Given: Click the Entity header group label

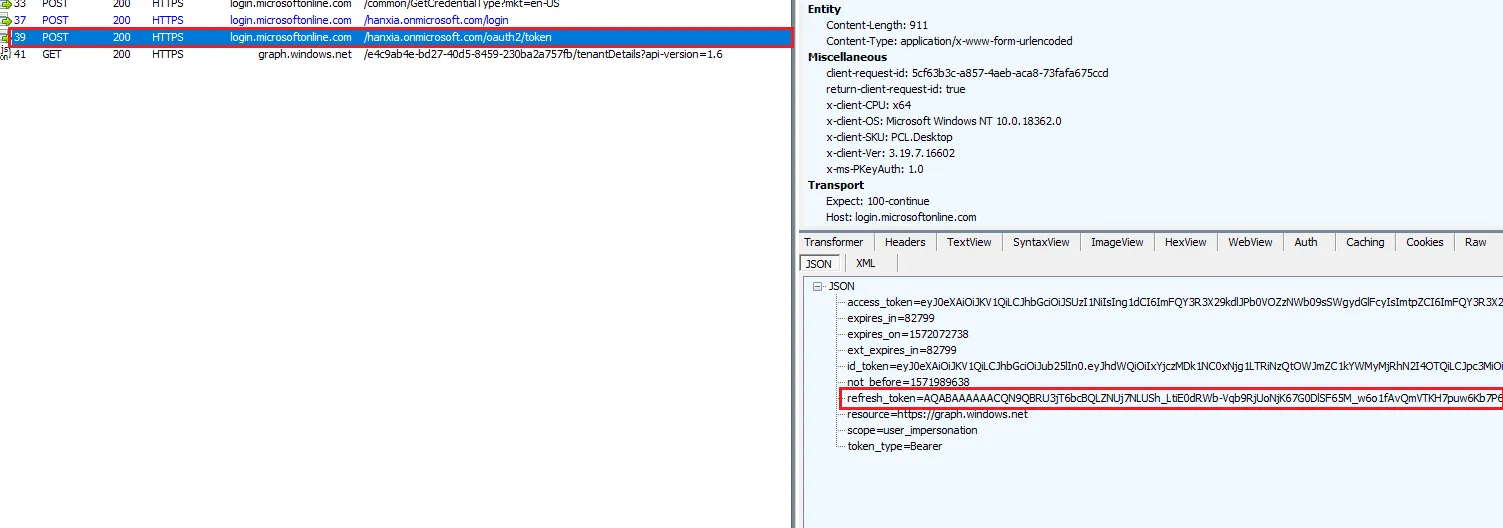Looking at the screenshot, I should 824,9.
